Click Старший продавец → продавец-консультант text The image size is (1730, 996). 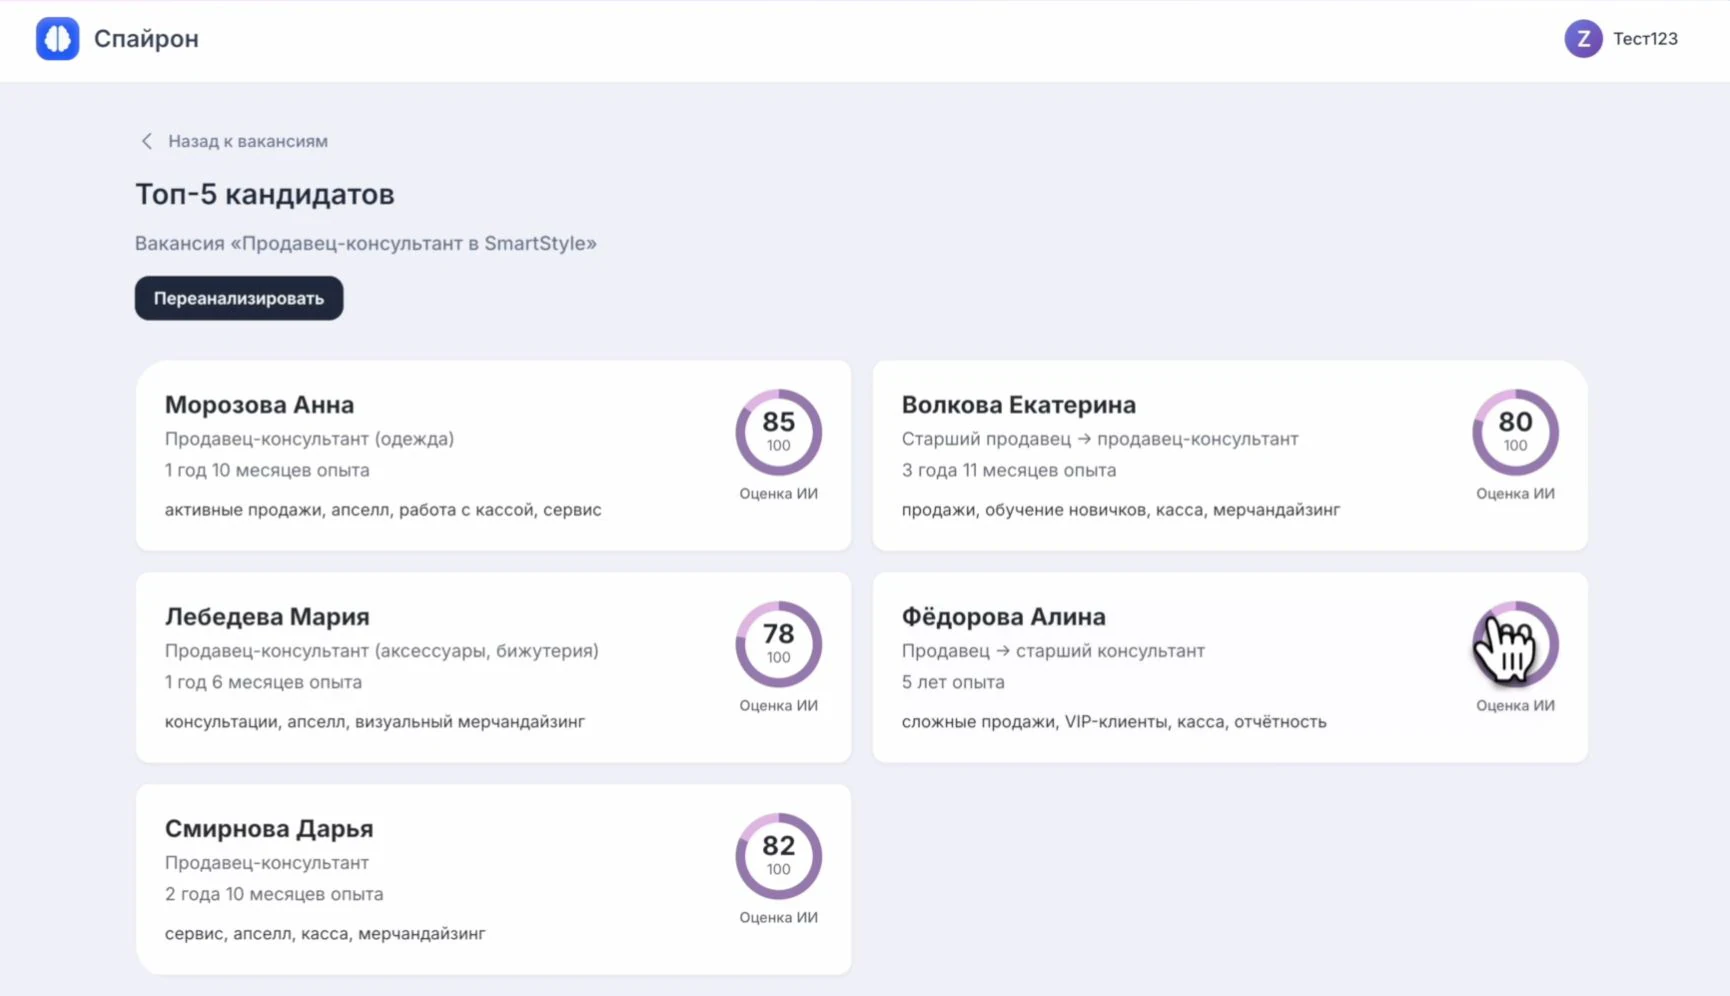(1100, 439)
